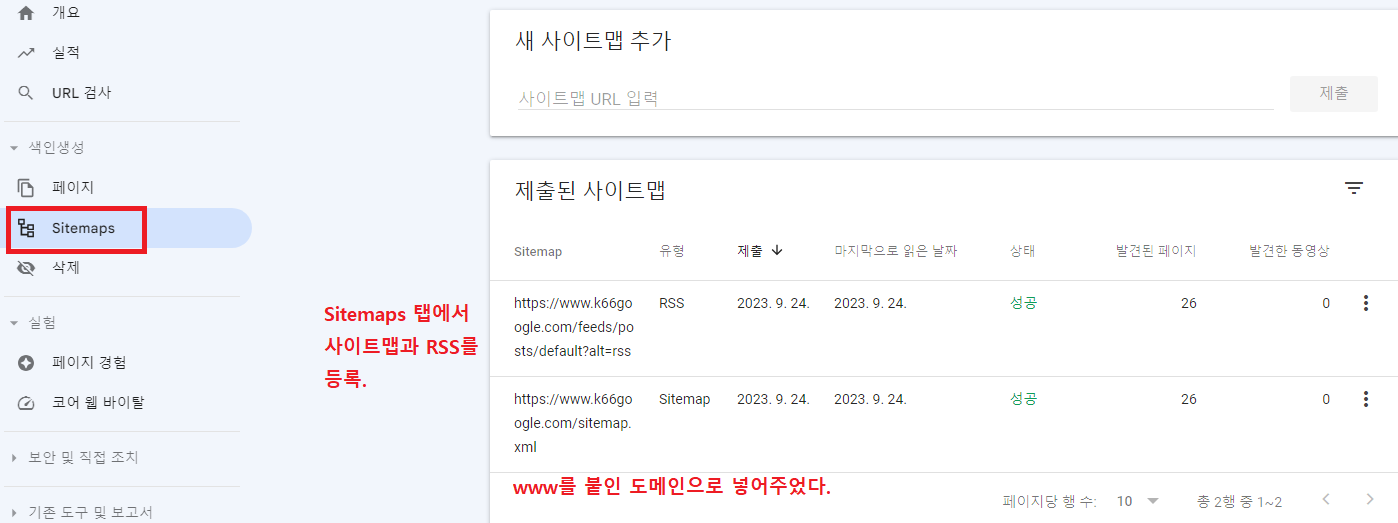Click the 발견한 동영상 column header

[1290, 251]
